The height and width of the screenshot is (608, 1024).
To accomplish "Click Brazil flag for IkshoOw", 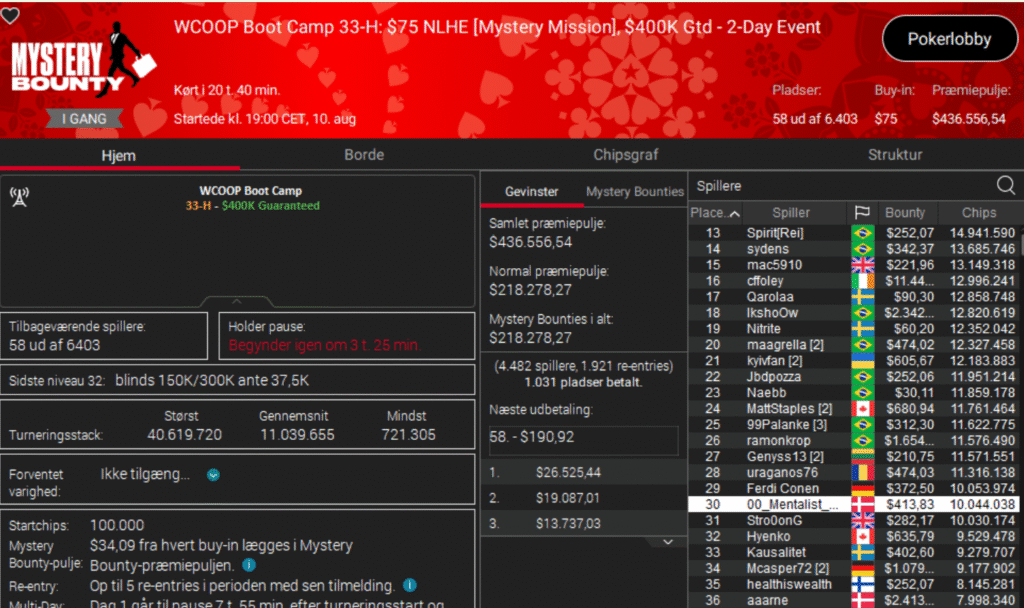I will 863,313.
